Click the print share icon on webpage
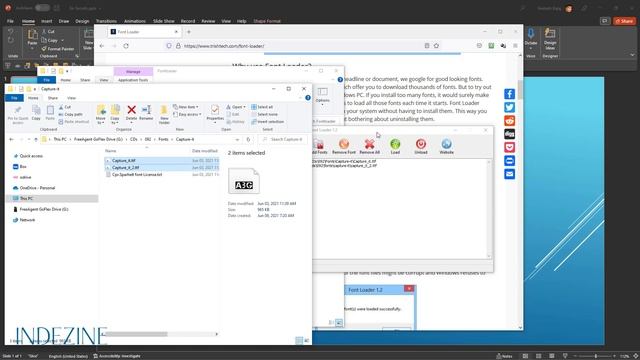 (x=509, y=161)
